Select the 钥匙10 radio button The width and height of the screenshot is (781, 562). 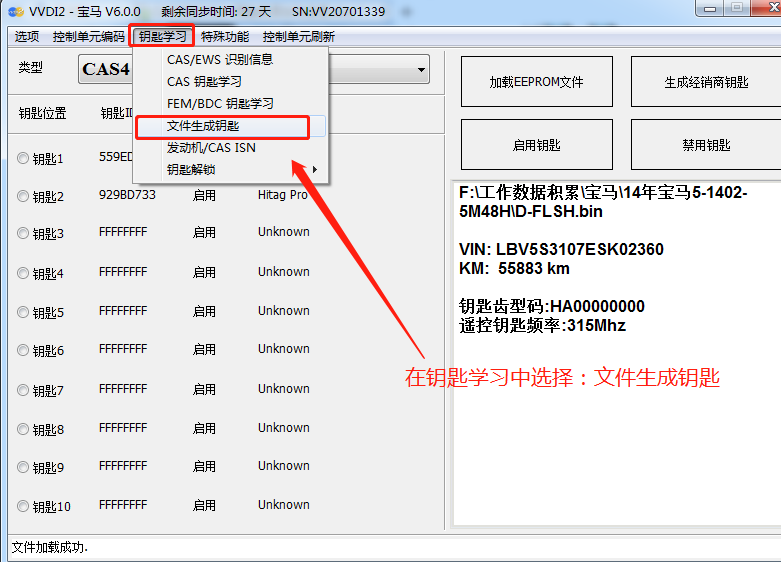pyautogui.click(x=23, y=506)
